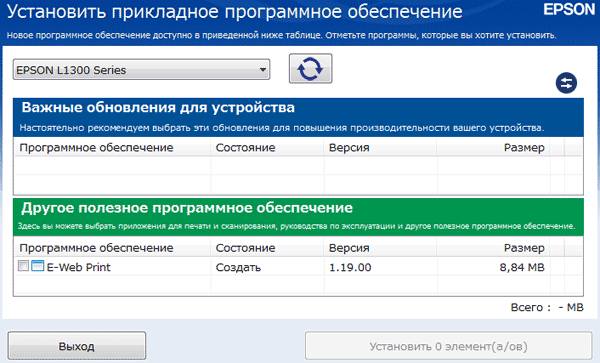
Task: Click the Состояние column header in the important updates table
Action: pyautogui.click(x=245, y=148)
